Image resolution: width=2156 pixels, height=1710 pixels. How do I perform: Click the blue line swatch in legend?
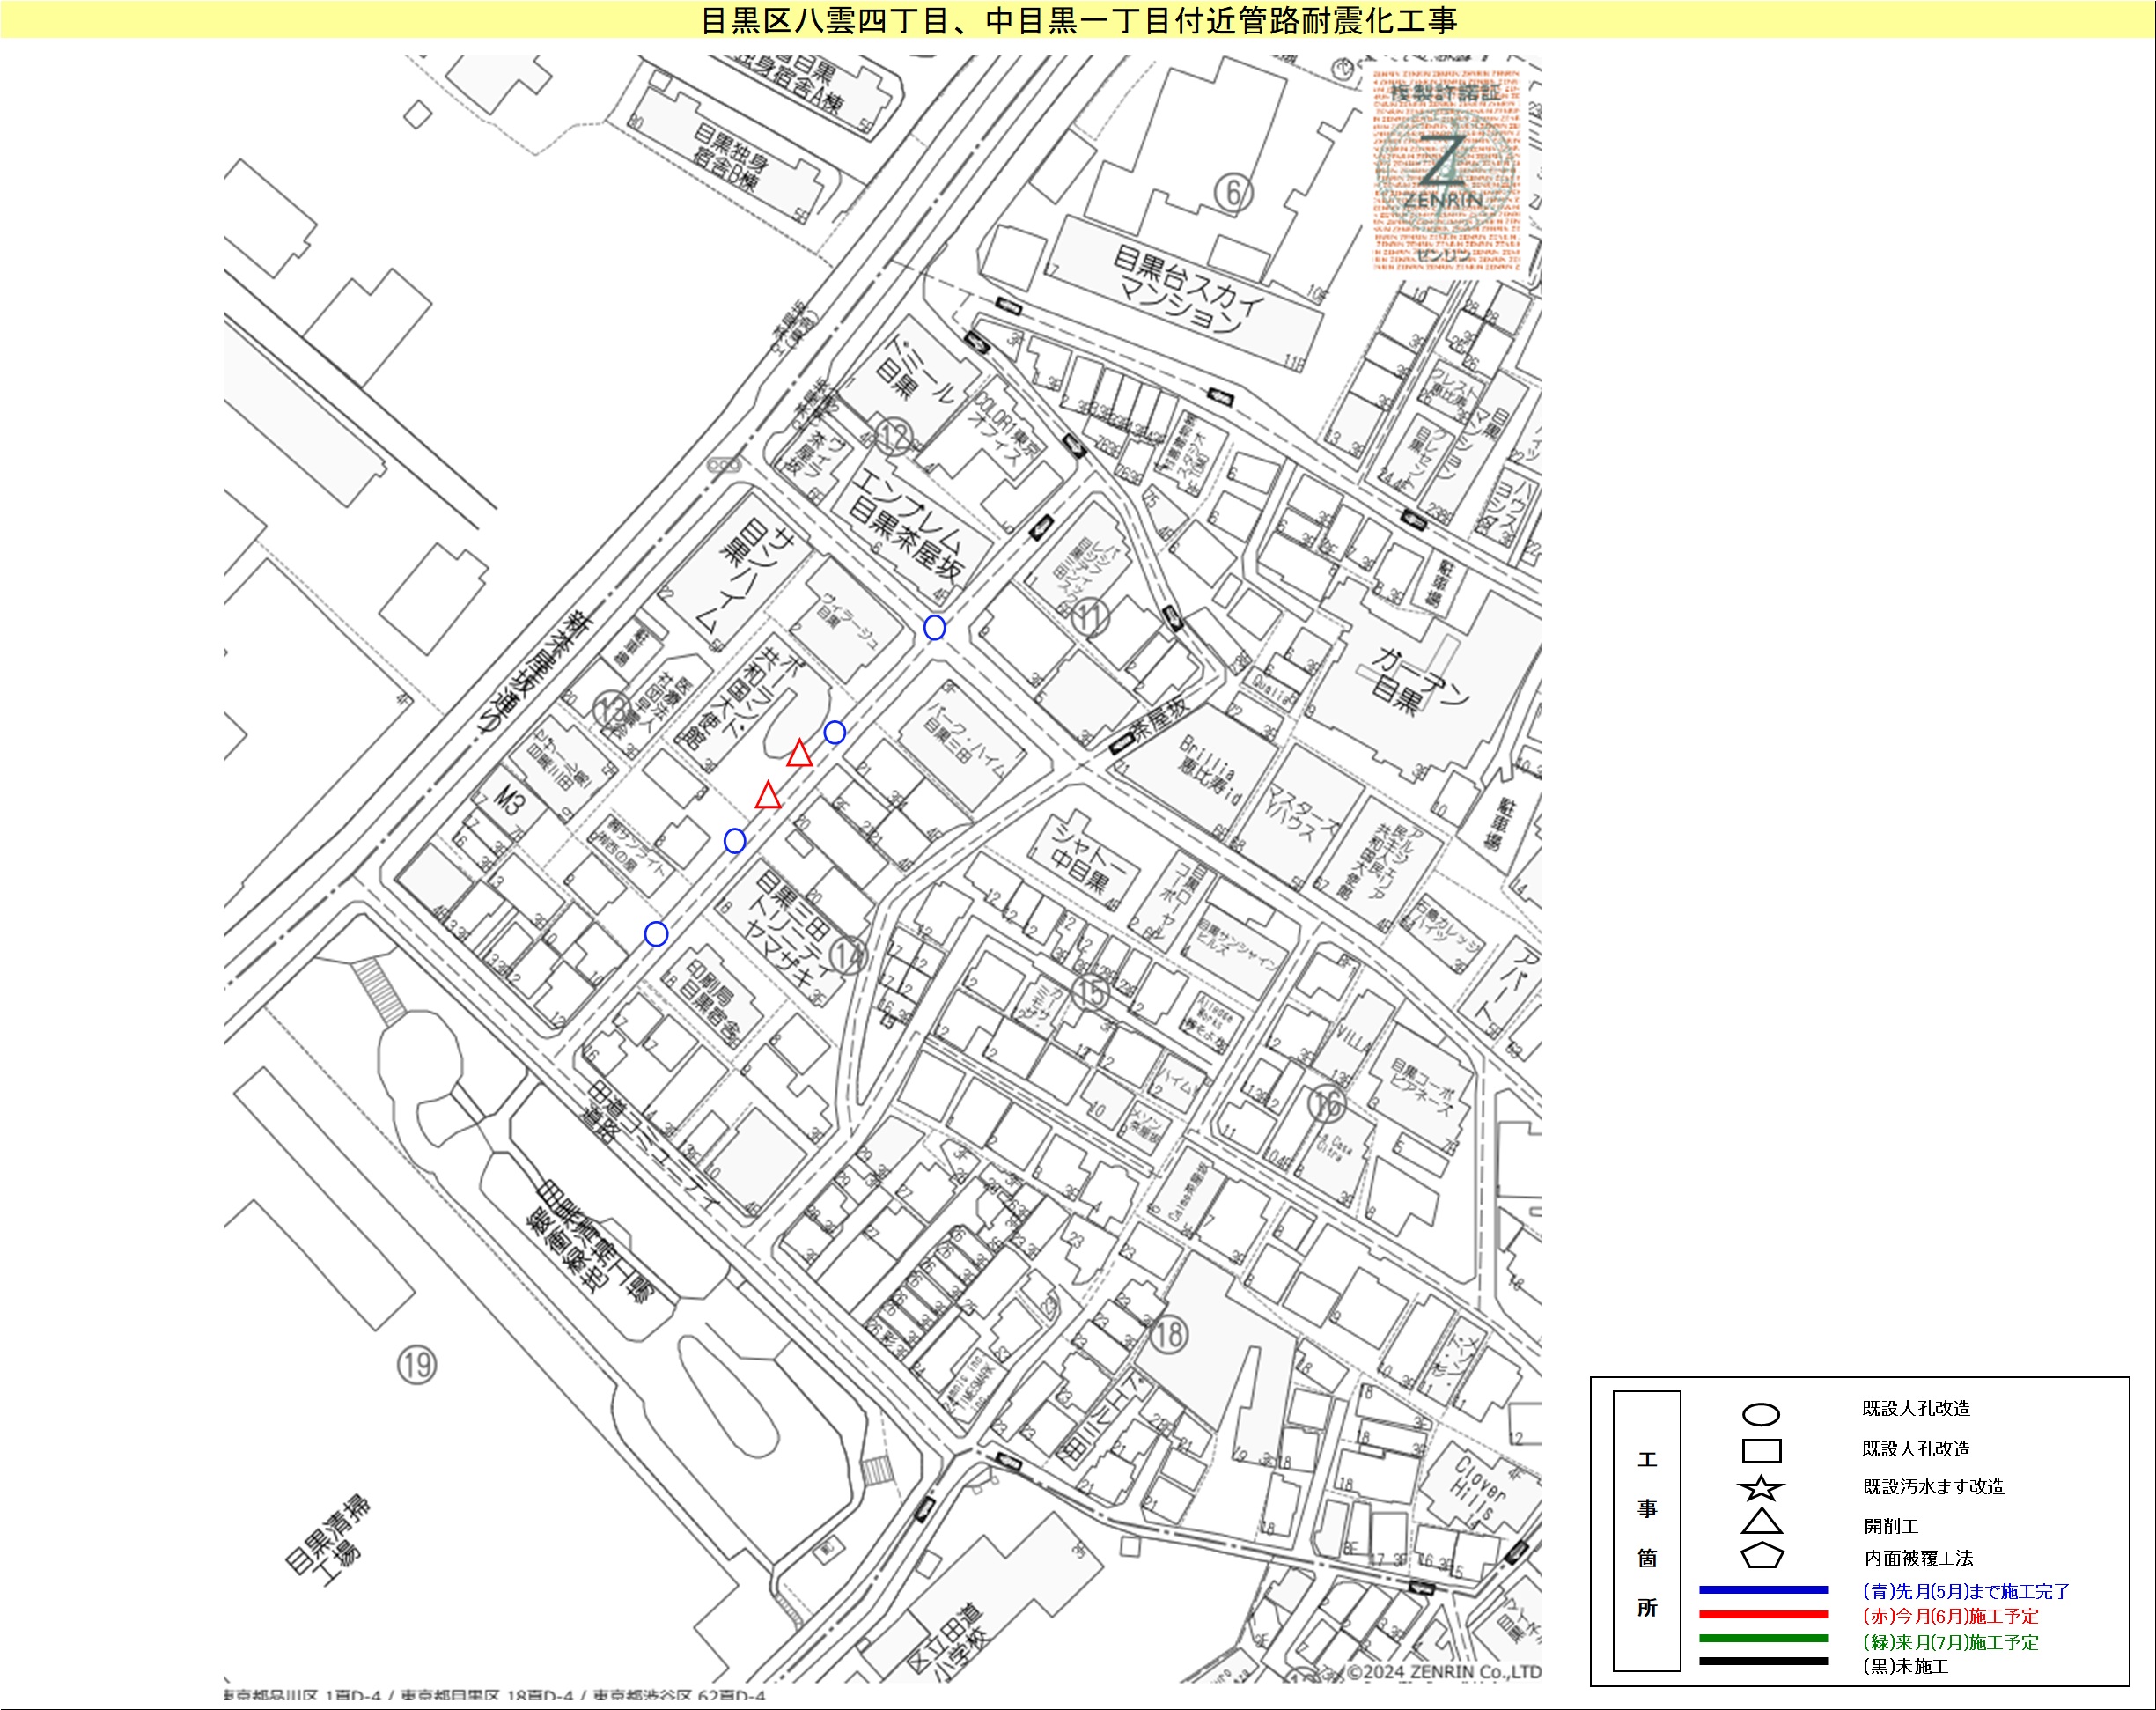(x=1763, y=1589)
